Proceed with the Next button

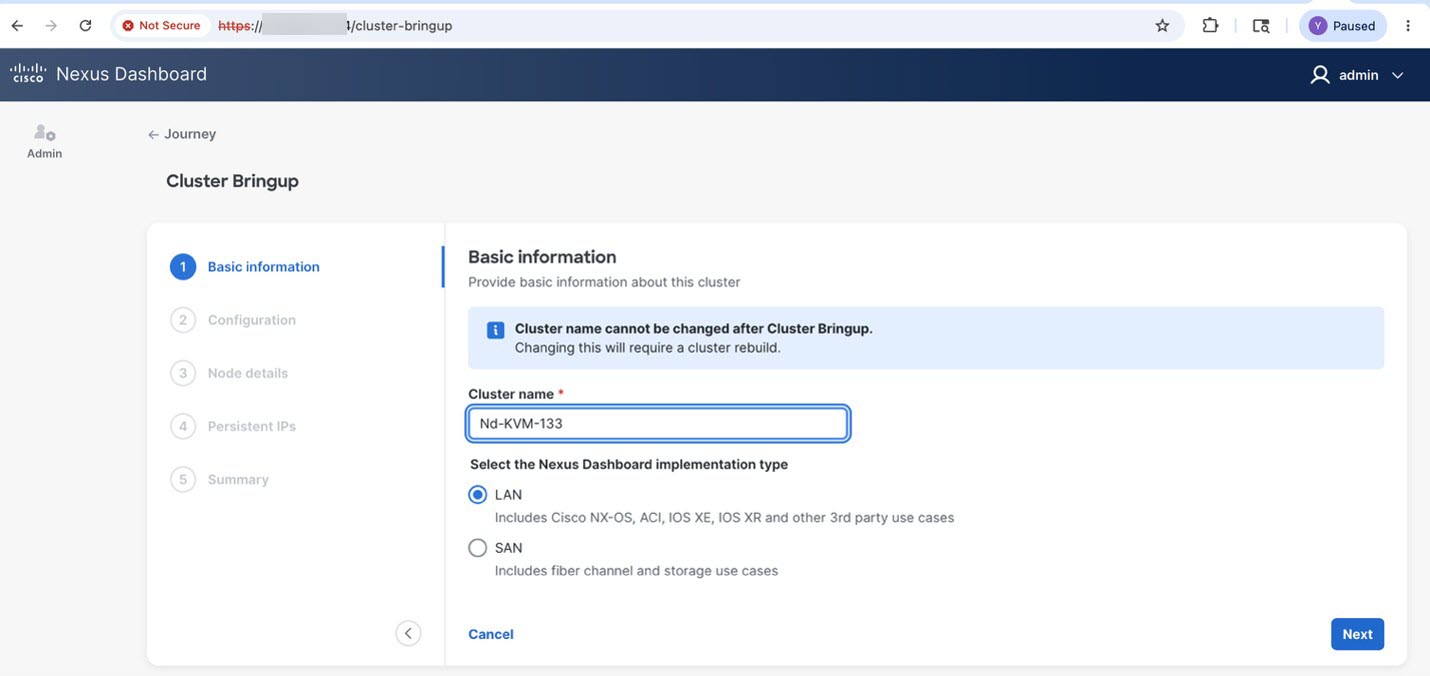1357,634
